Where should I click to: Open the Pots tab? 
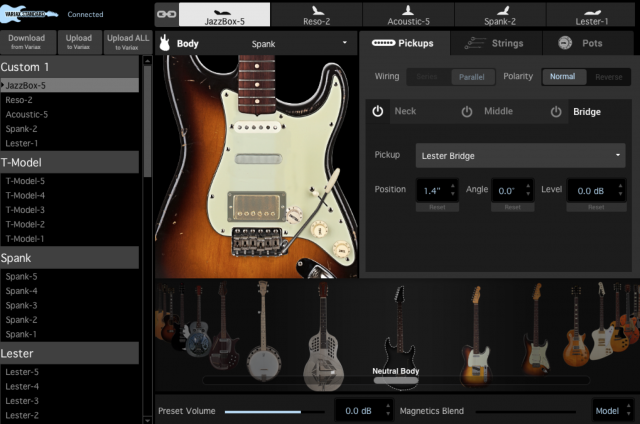pyautogui.click(x=588, y=43)
